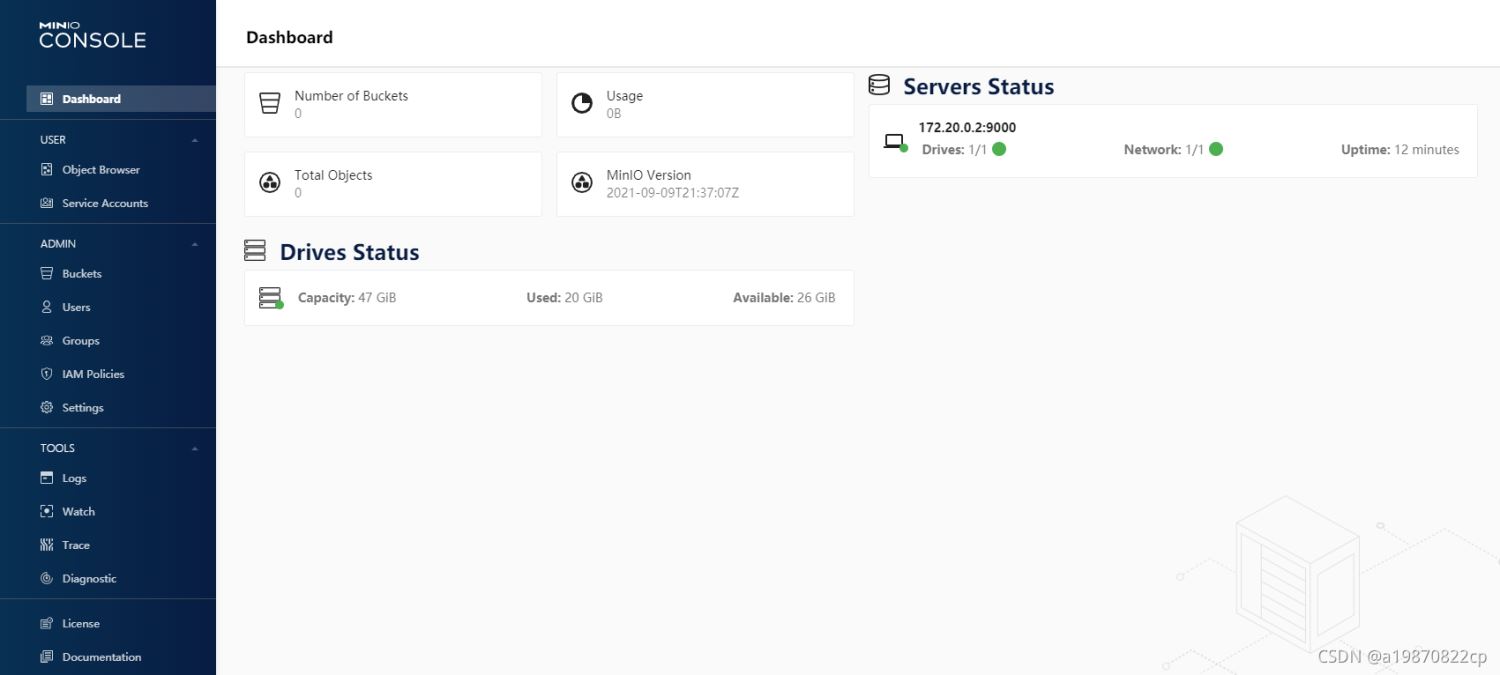Click the MinIO Console logo

92,35
